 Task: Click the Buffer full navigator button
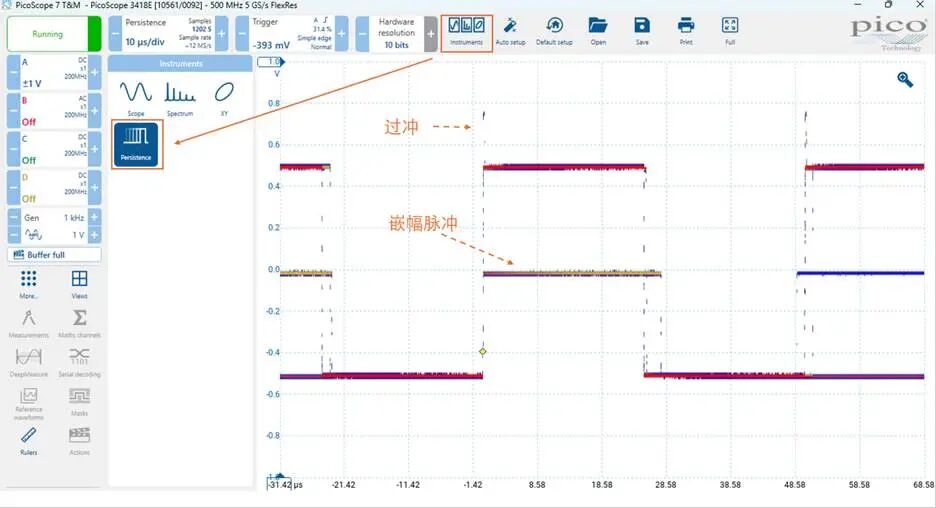coord(54,255)
